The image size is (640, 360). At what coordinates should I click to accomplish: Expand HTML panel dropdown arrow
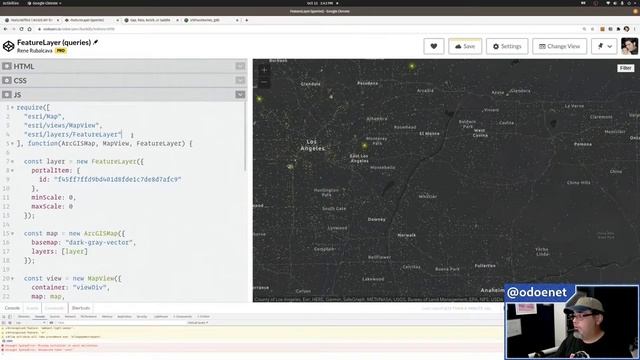pos(240,66)
